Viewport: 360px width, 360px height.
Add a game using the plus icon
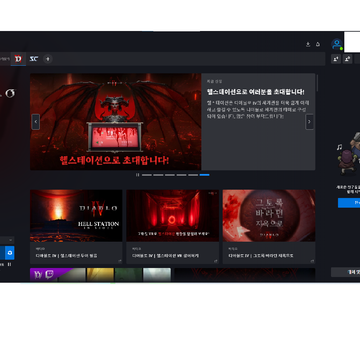coord(48,59)
